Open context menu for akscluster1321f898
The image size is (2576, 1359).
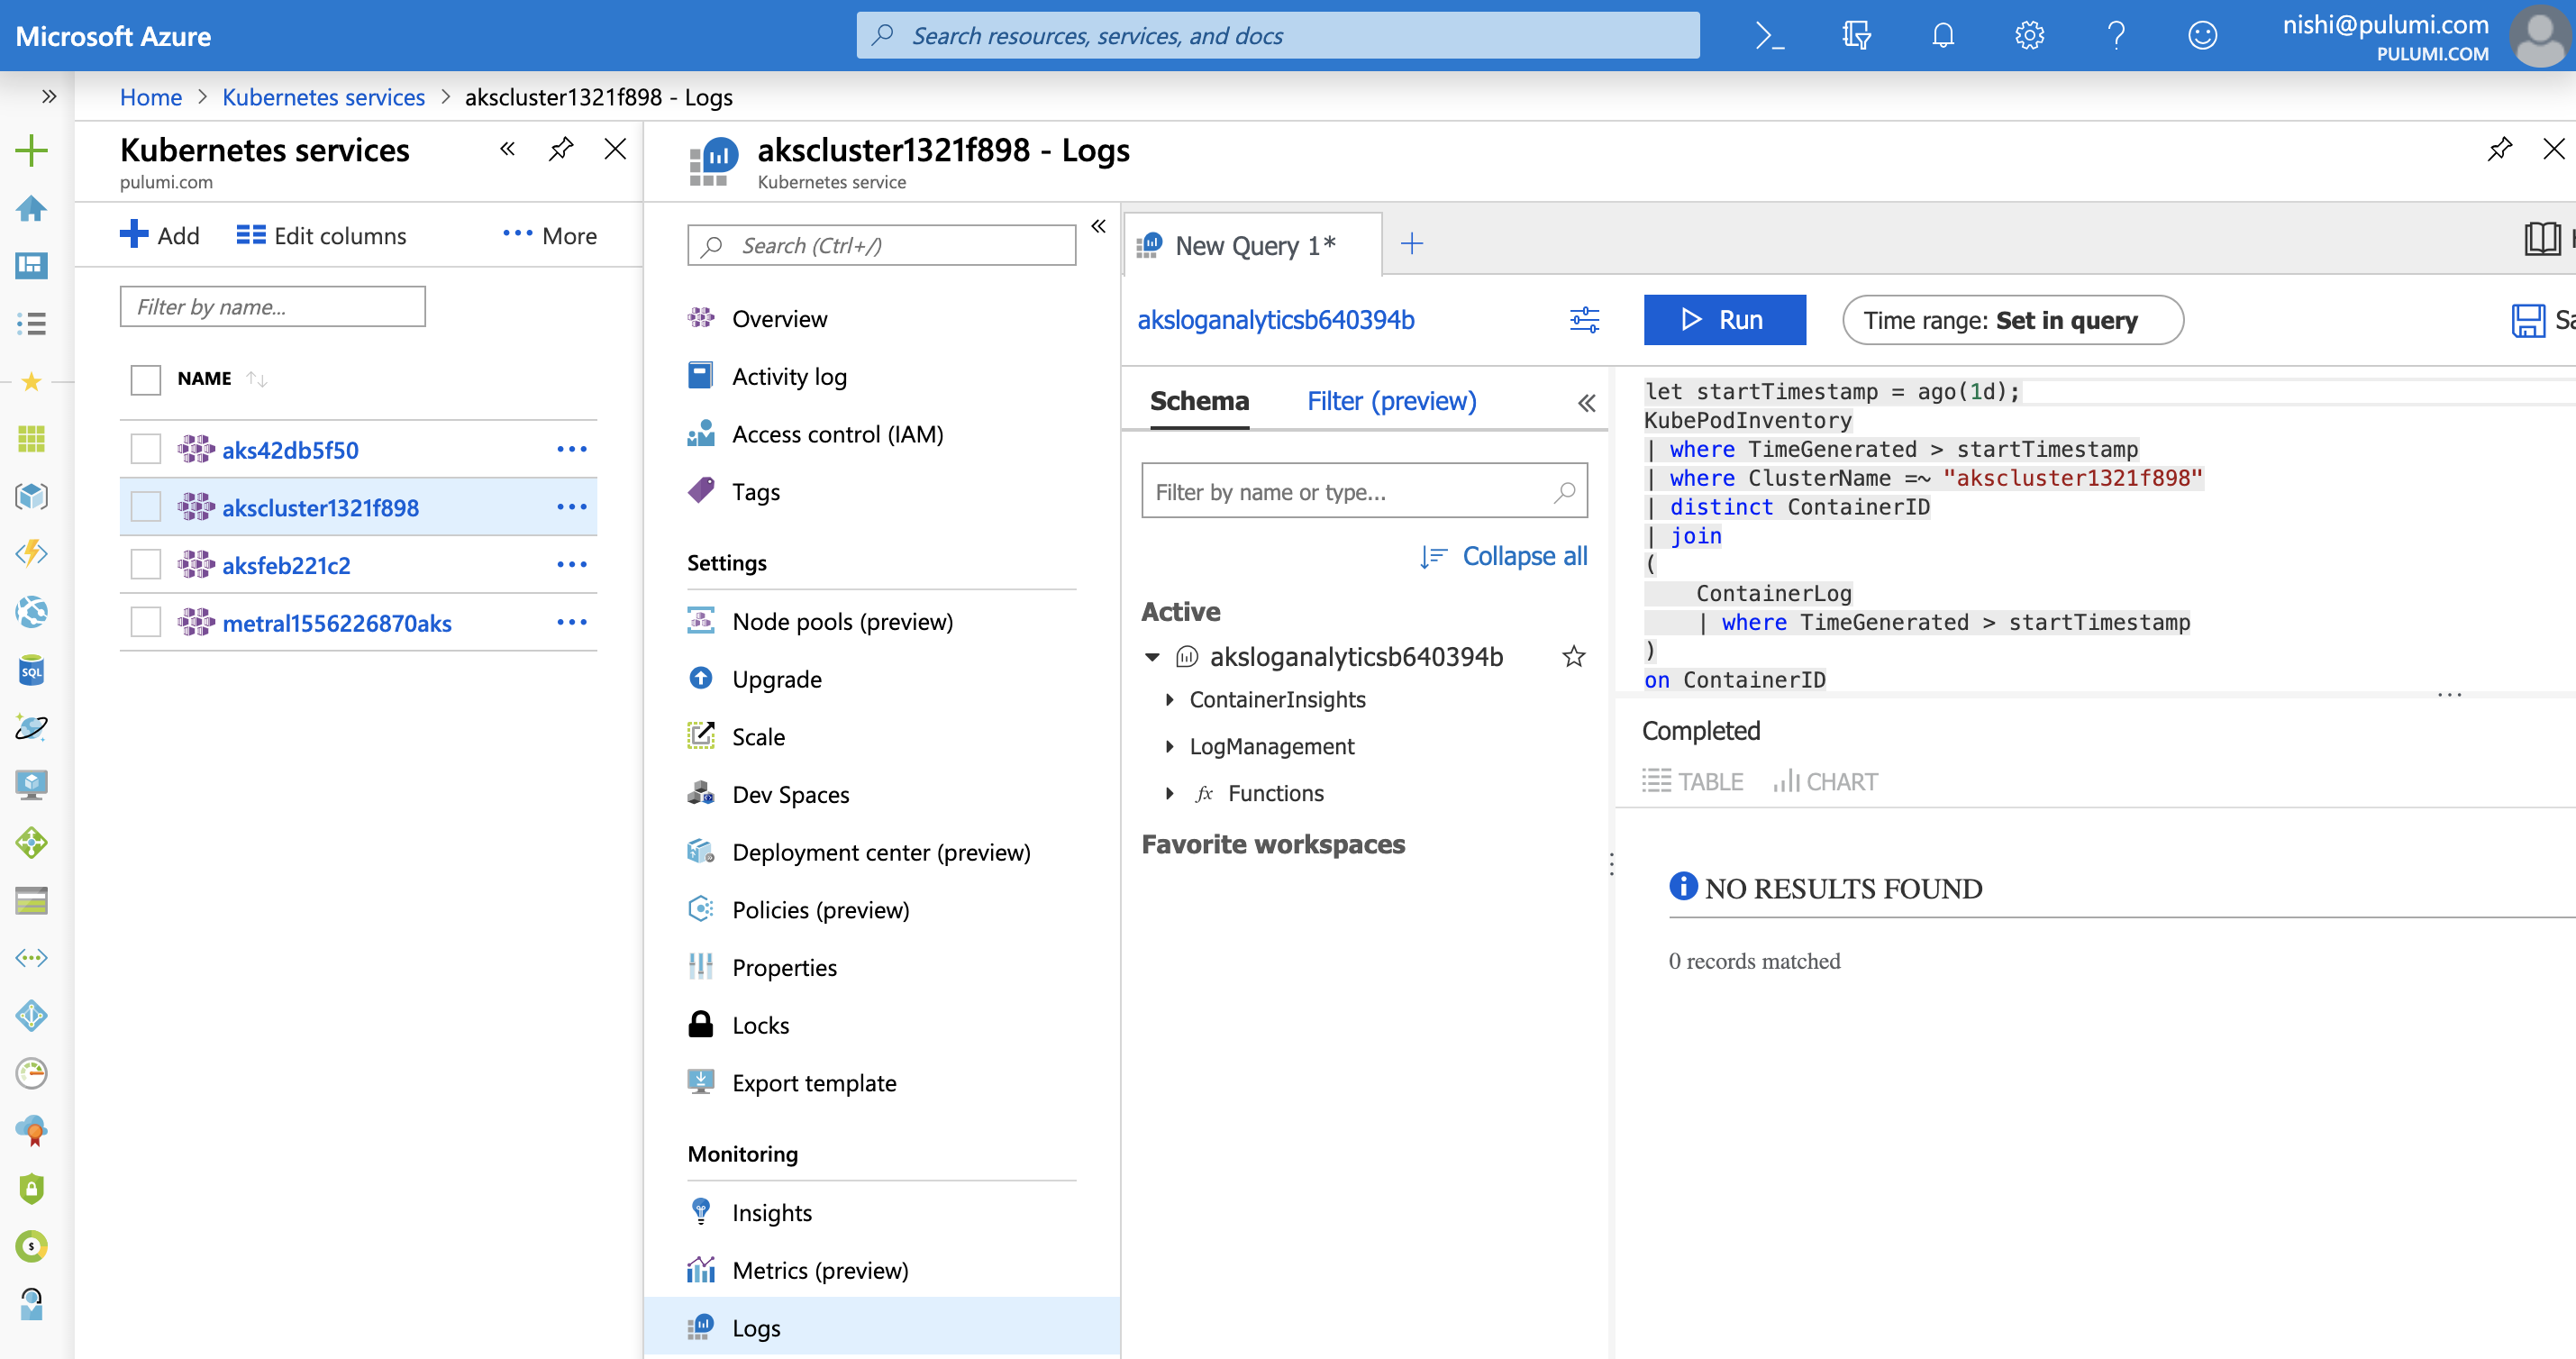[x=571, y=507]
